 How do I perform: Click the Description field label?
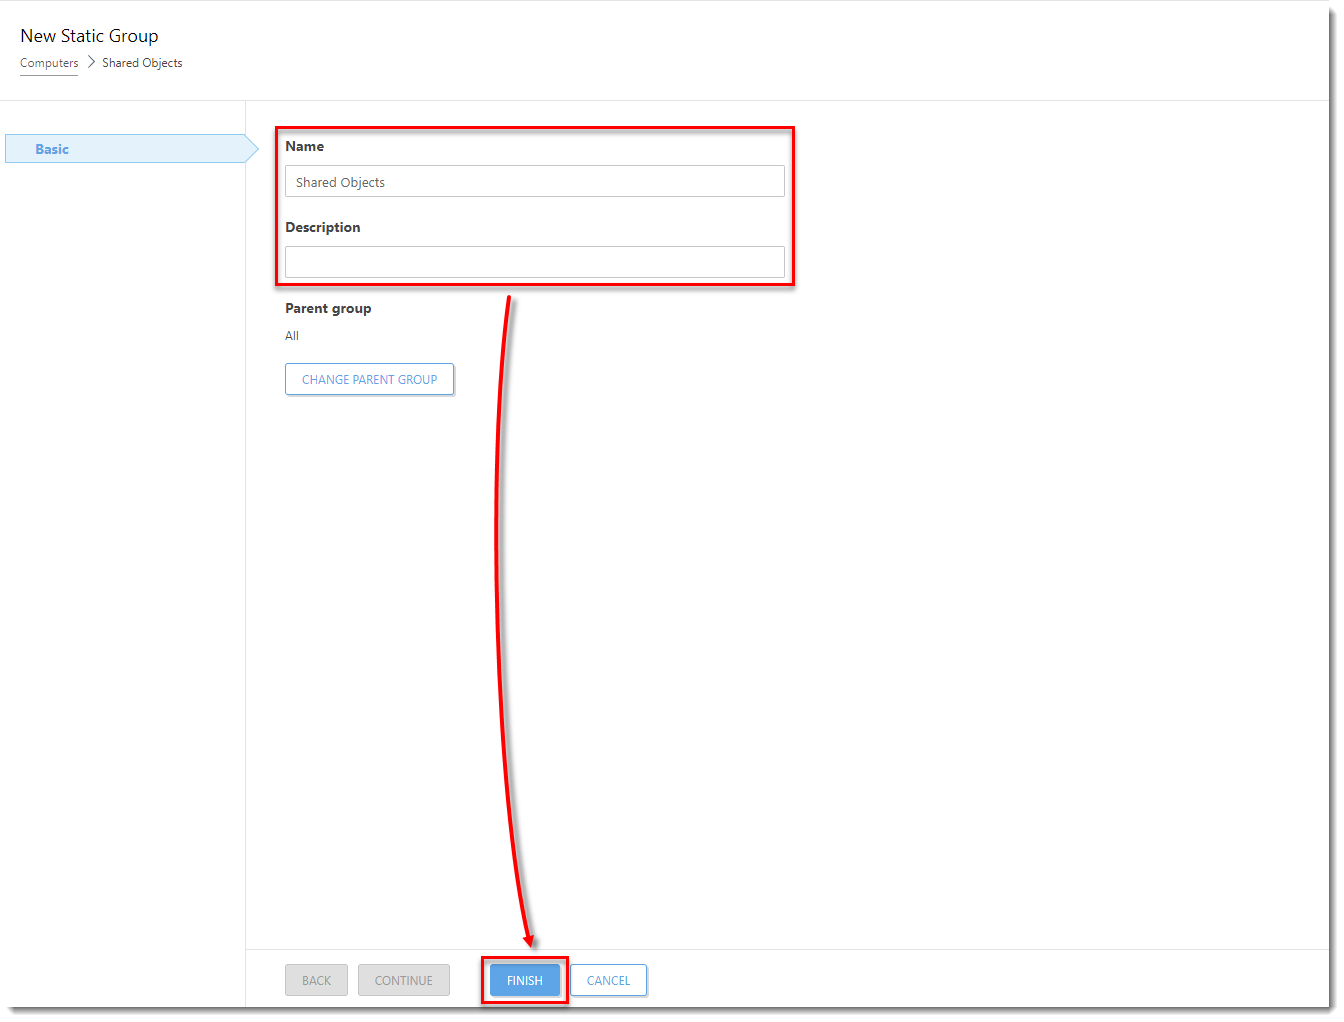click(x=322, y=227)
